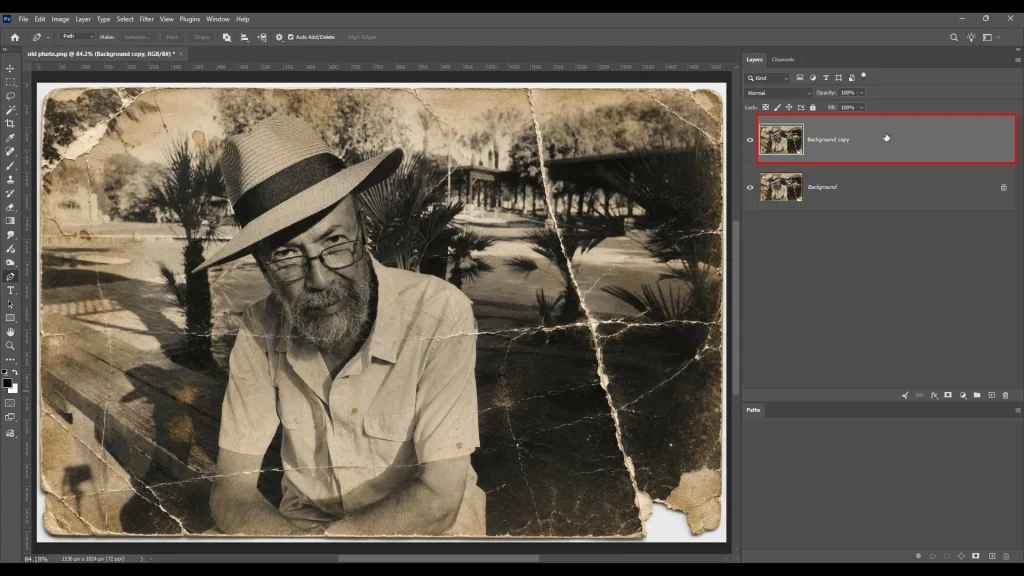Create a new adjustment layer

[963, 395]
